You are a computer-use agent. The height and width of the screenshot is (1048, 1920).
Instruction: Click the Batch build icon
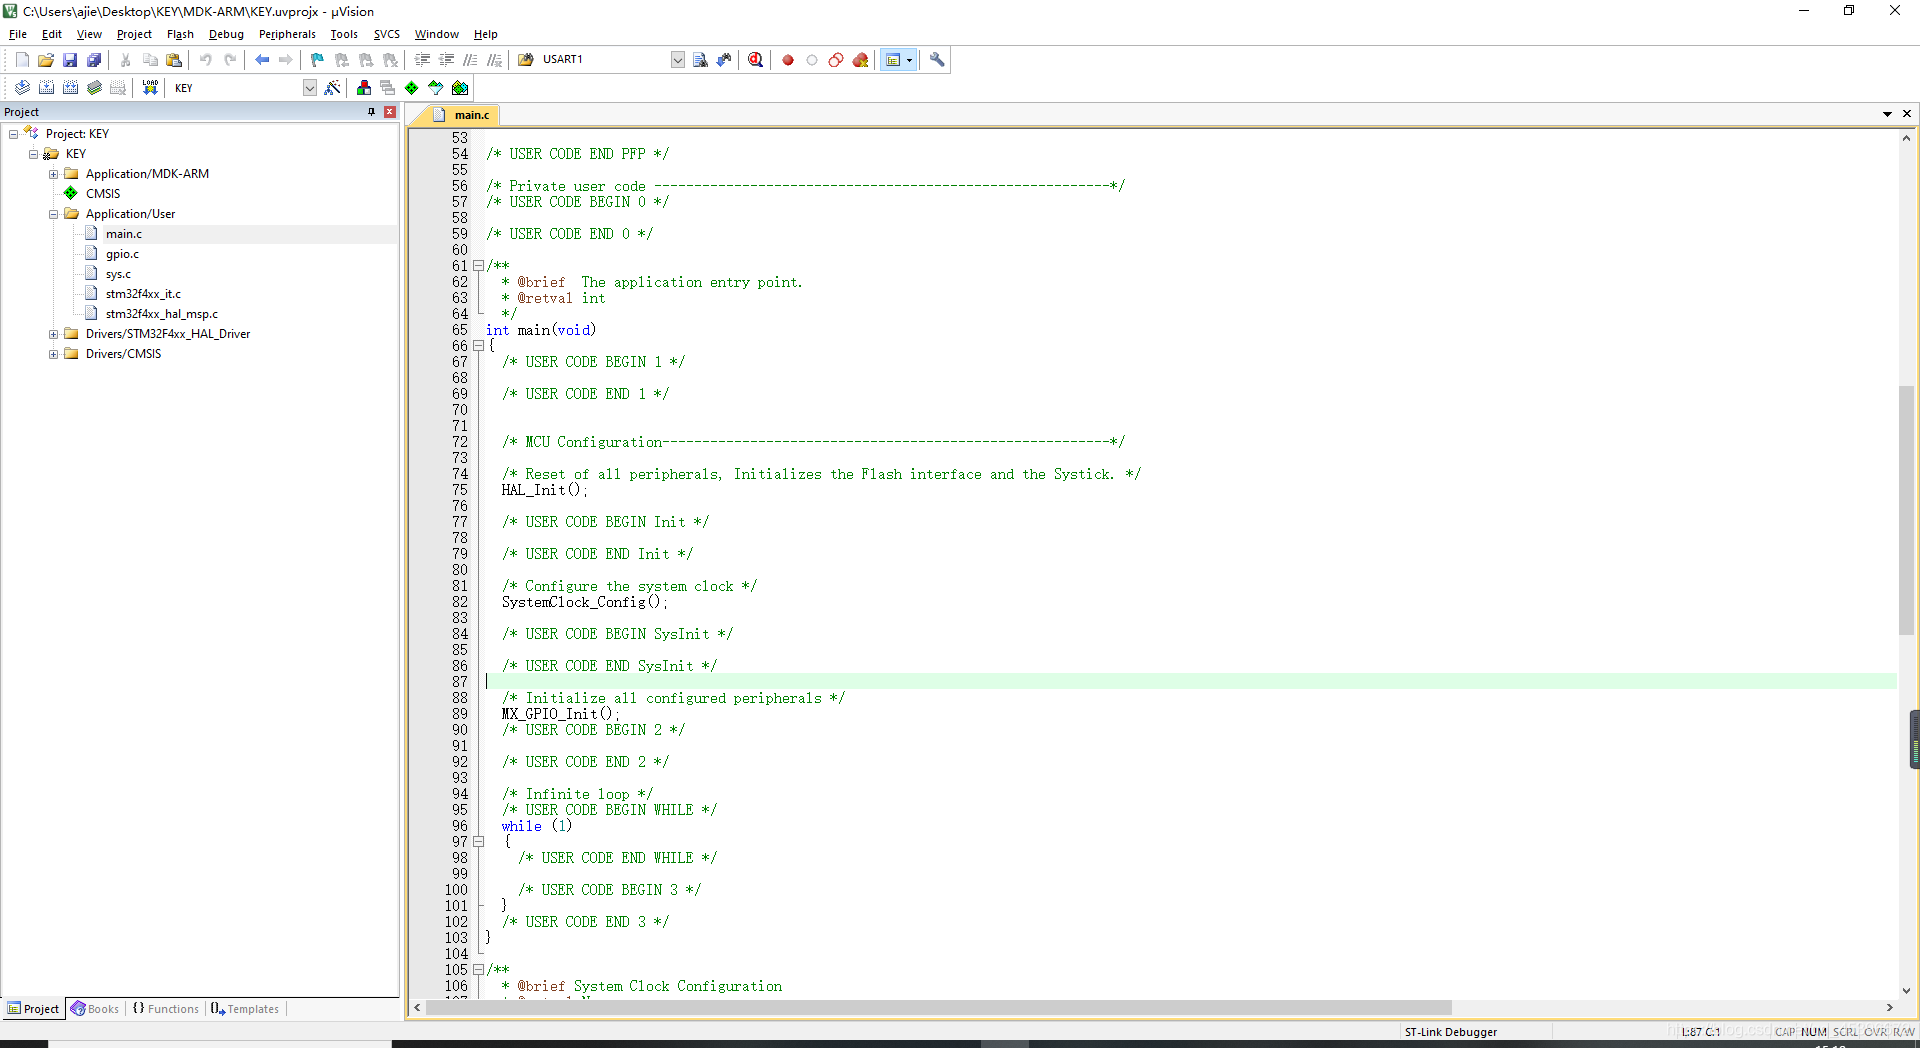(94, 88)
